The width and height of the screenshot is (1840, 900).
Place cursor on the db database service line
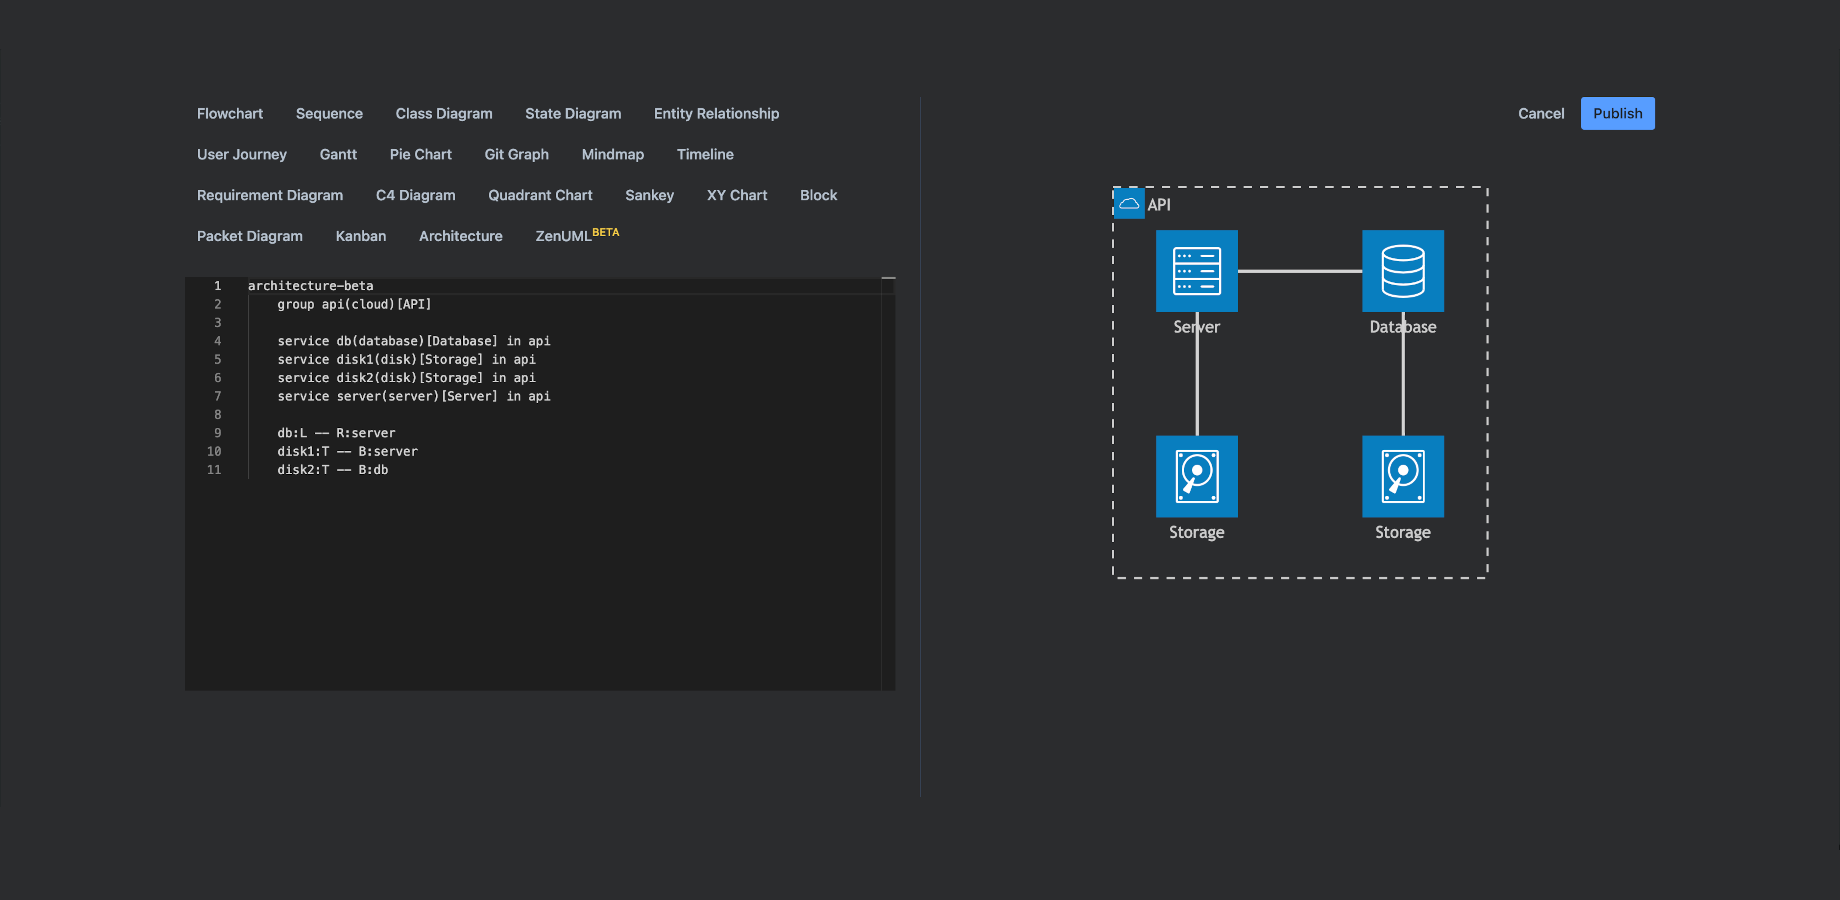point(414,341)
